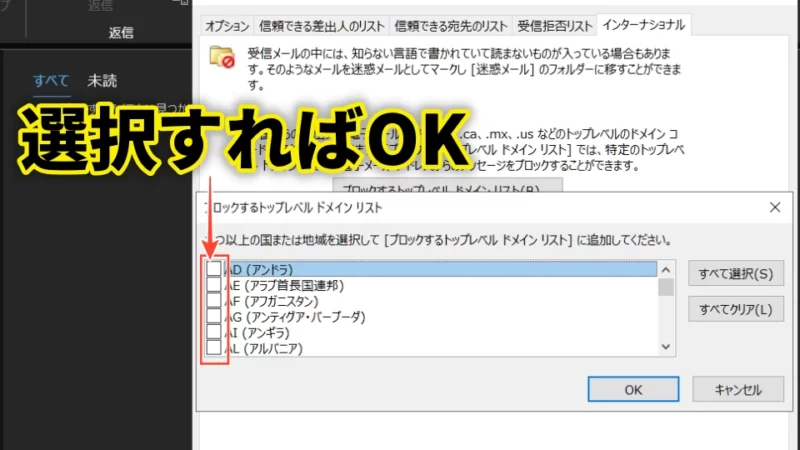Click the すべてクリア(L) button
The width and height of the screenshot is (800, 450).
[736, 309]
